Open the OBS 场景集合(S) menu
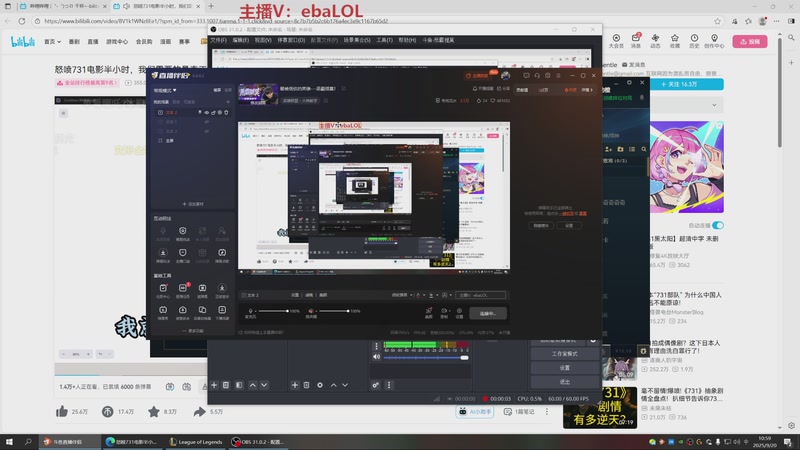The width and height of the screenshot is (800, 450). (357, 40)
